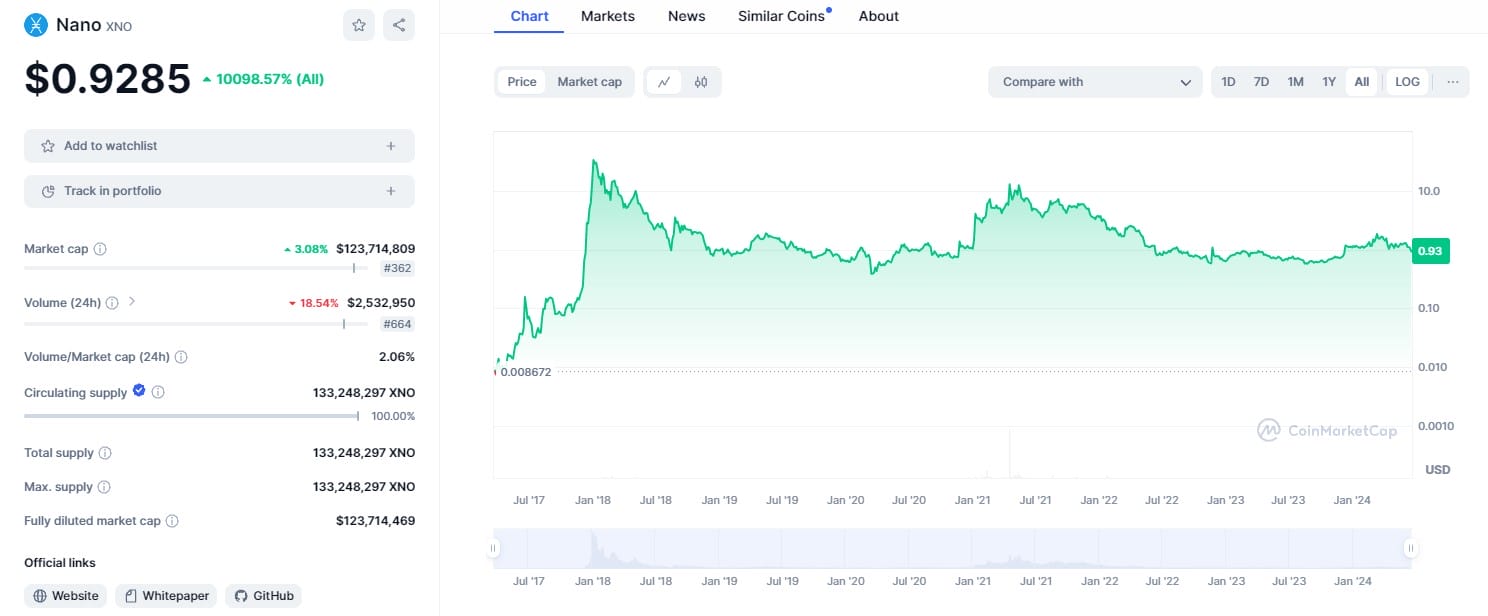Screen dimensions: 1488x616
Task: Click Add to watchlist button
Action: pyautogui.click(x=219, y=146)
